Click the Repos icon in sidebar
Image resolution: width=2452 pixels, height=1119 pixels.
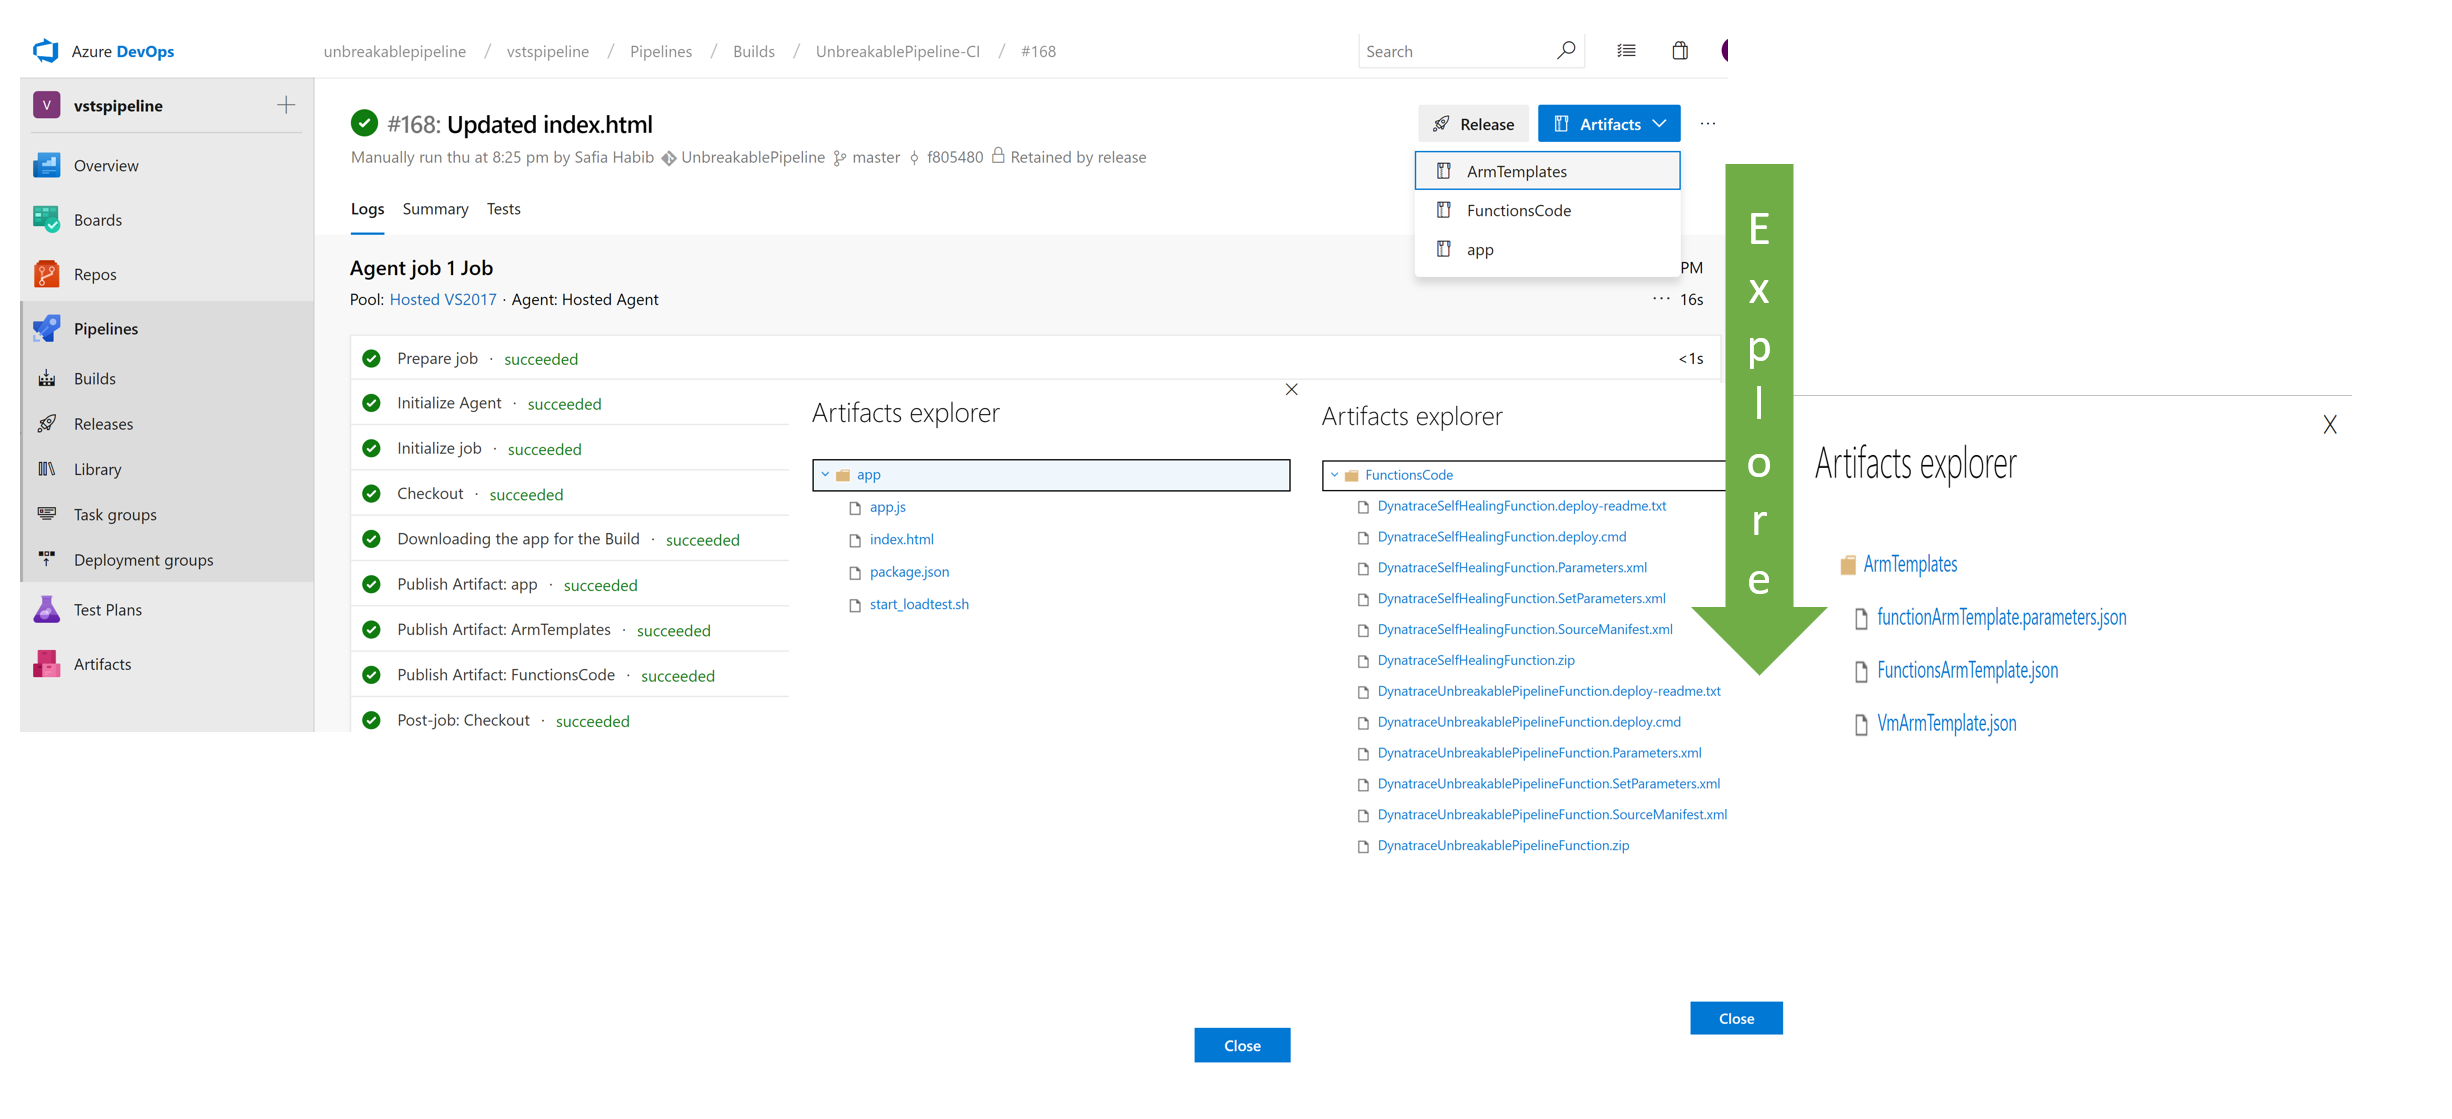[46, 274]
